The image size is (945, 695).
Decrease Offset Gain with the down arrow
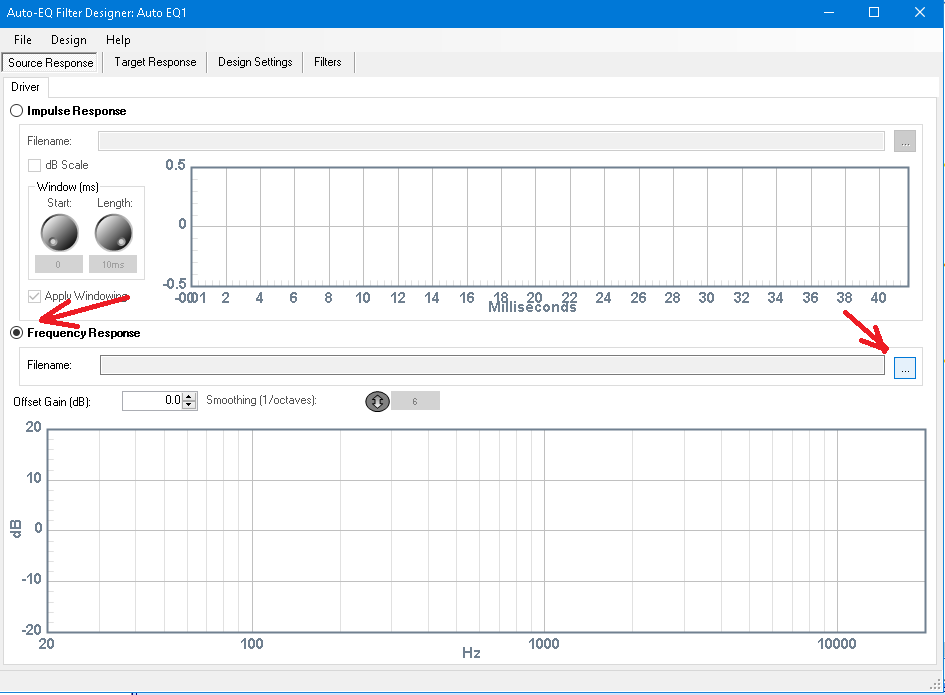pos(189,405)
